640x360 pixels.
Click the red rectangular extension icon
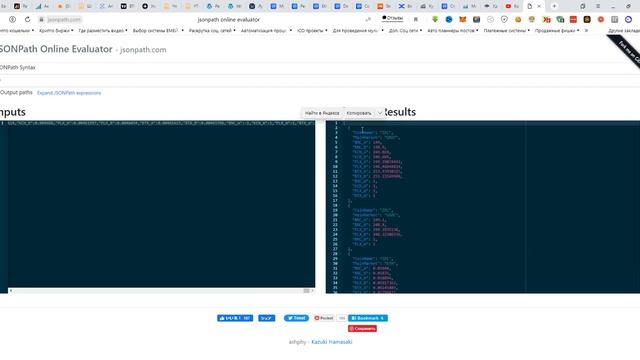coord(573,19)
